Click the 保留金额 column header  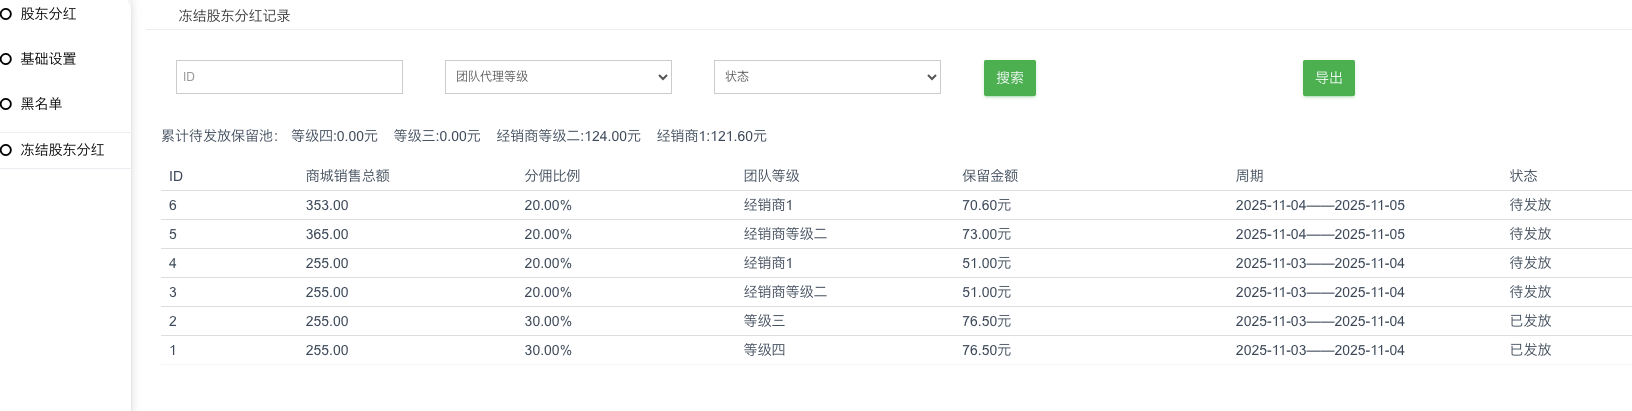point(989,176)
